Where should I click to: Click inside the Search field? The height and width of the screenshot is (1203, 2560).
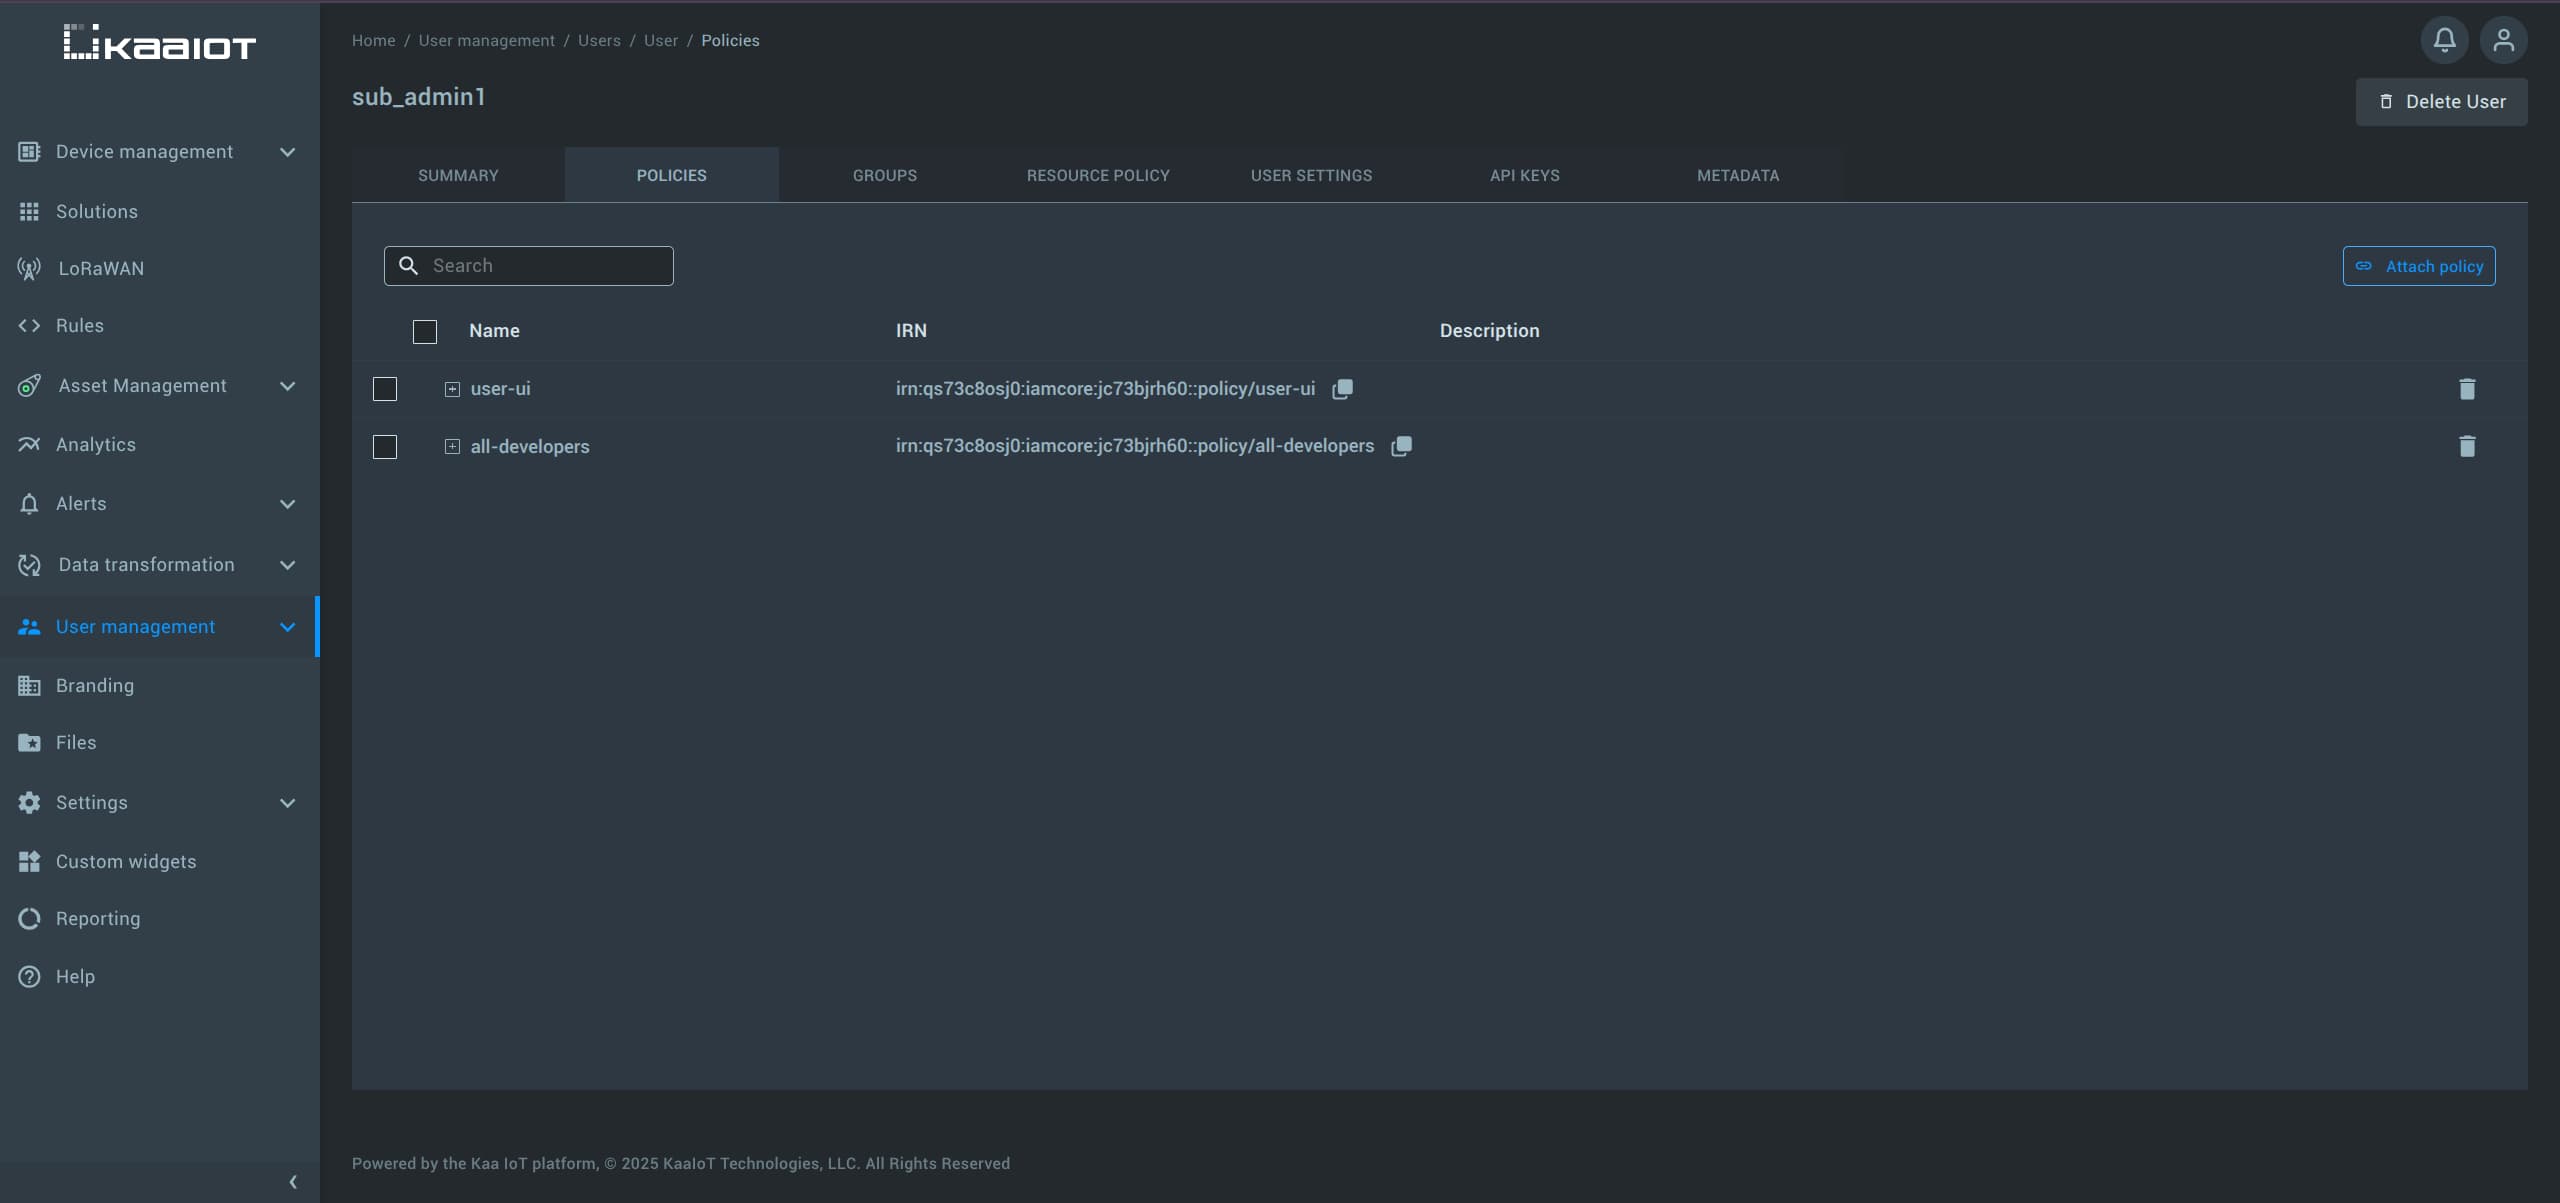pyautogui.click(x=528, y=265)
